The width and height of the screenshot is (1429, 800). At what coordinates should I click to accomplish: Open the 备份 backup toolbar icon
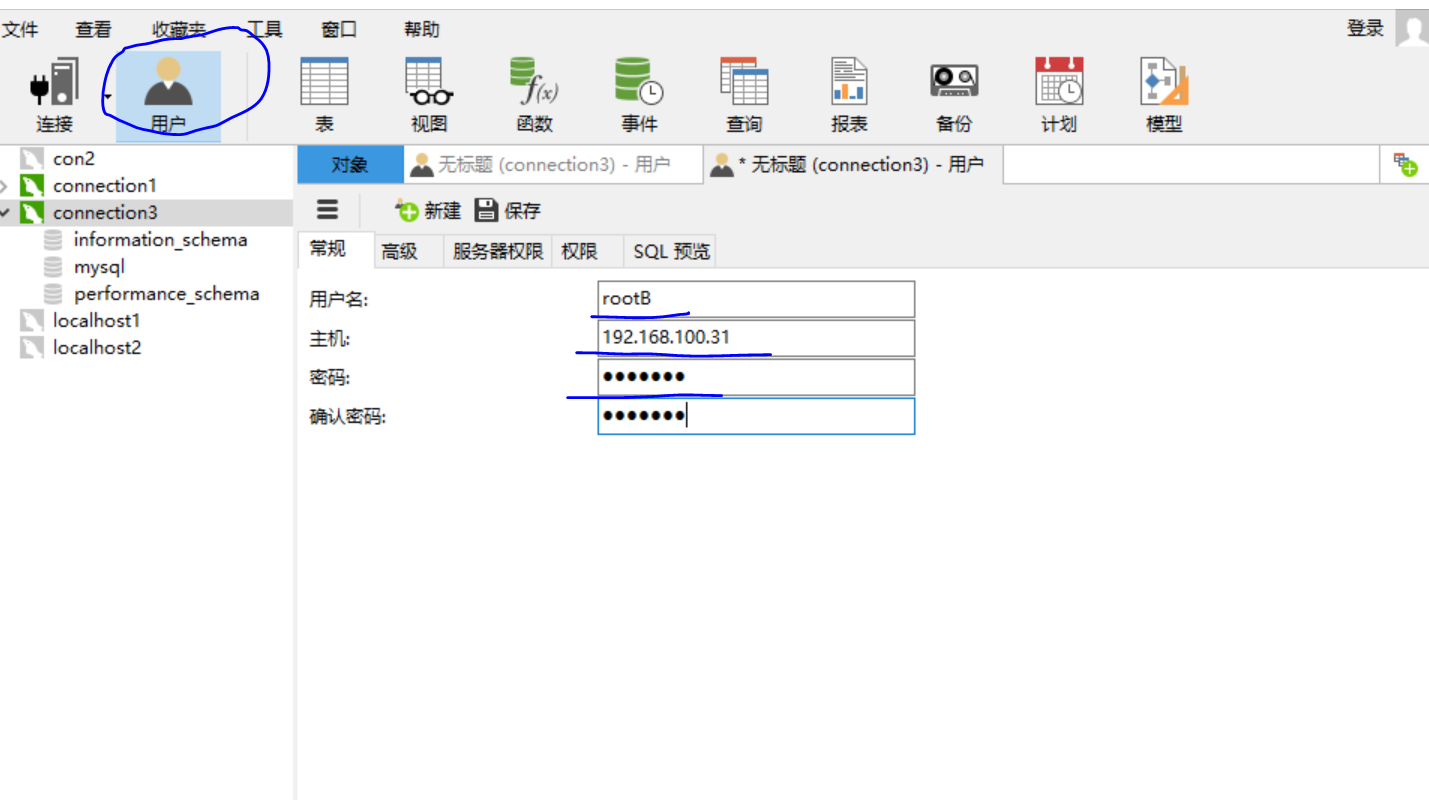click(x=954, y=96)
